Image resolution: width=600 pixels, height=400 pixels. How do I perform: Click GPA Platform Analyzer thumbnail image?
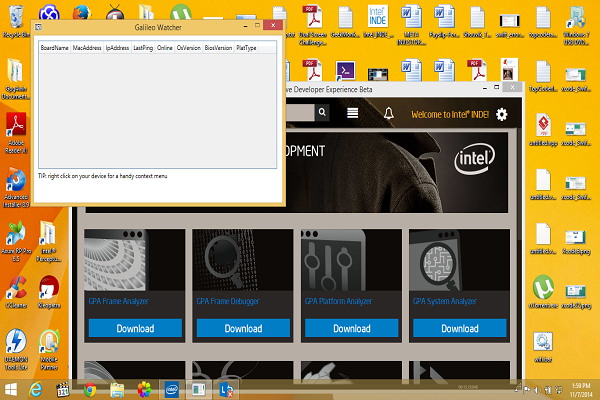[351, 260]
